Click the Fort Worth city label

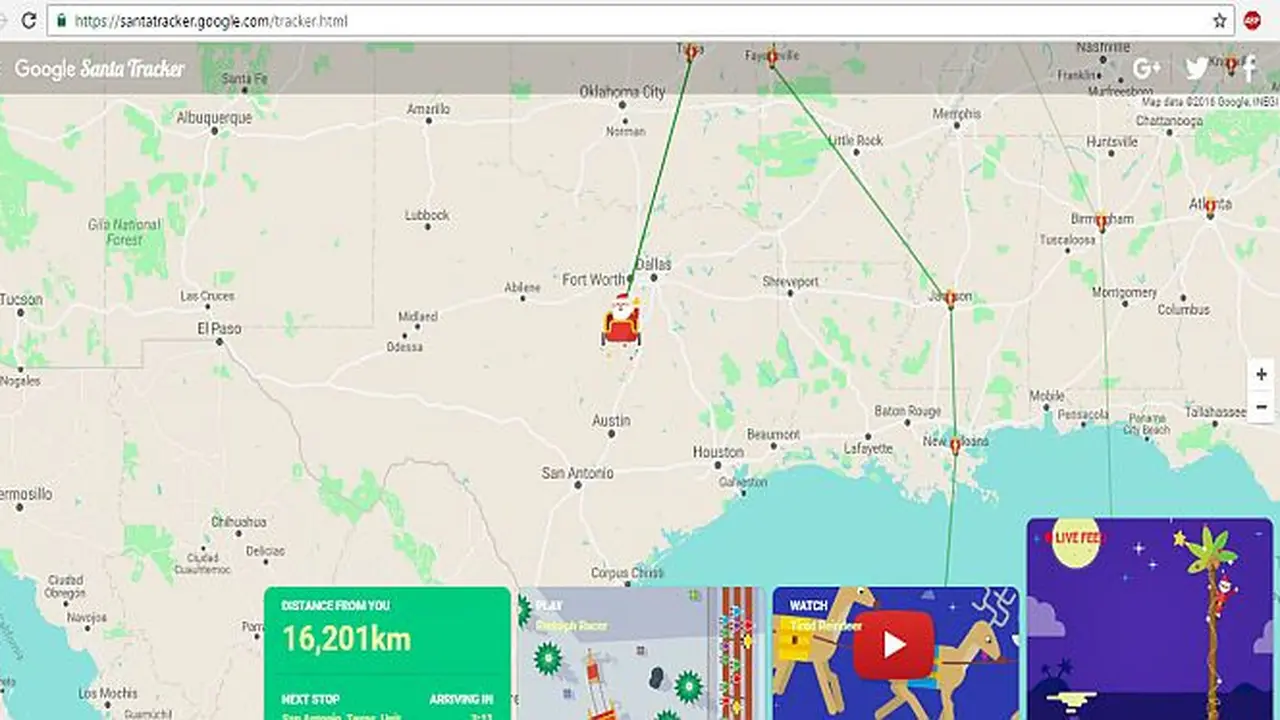[594, 280]
